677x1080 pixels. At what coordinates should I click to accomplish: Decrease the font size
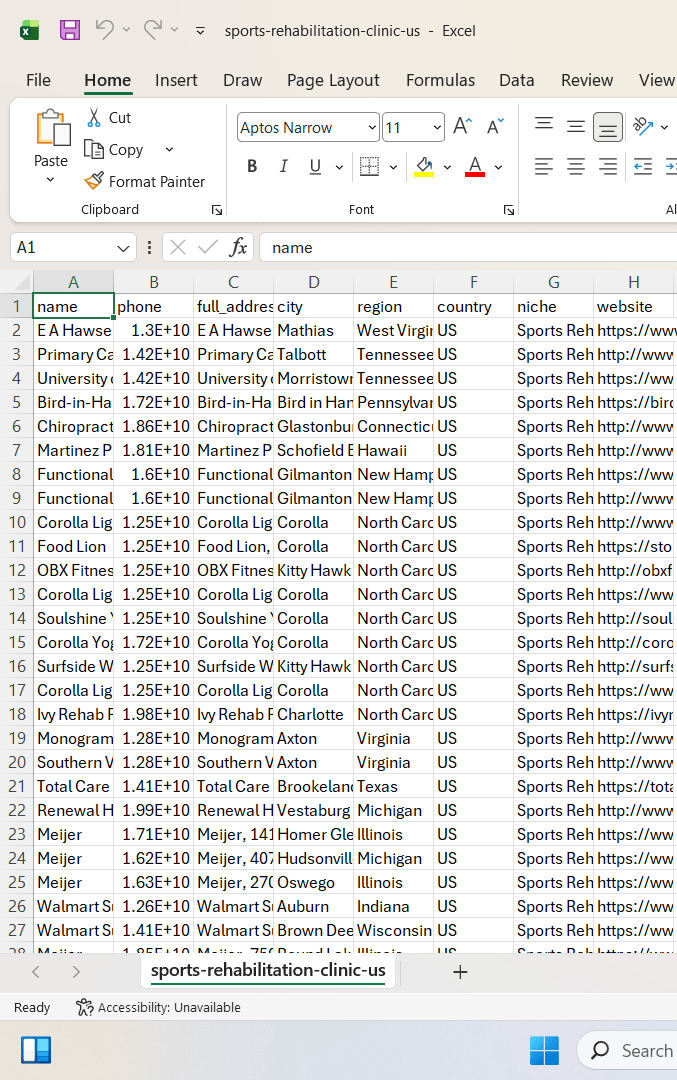[x=495, y=126]
